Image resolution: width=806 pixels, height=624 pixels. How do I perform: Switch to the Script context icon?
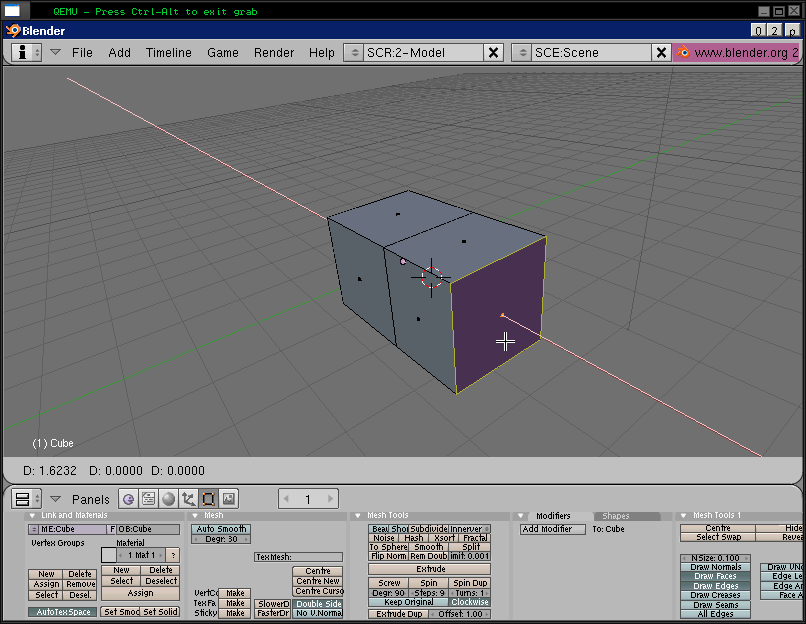point(148,499)
